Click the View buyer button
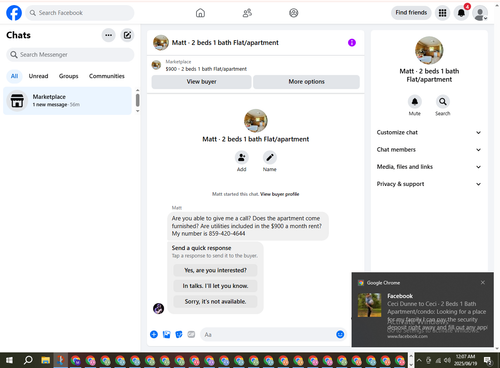 coord(201,82)
